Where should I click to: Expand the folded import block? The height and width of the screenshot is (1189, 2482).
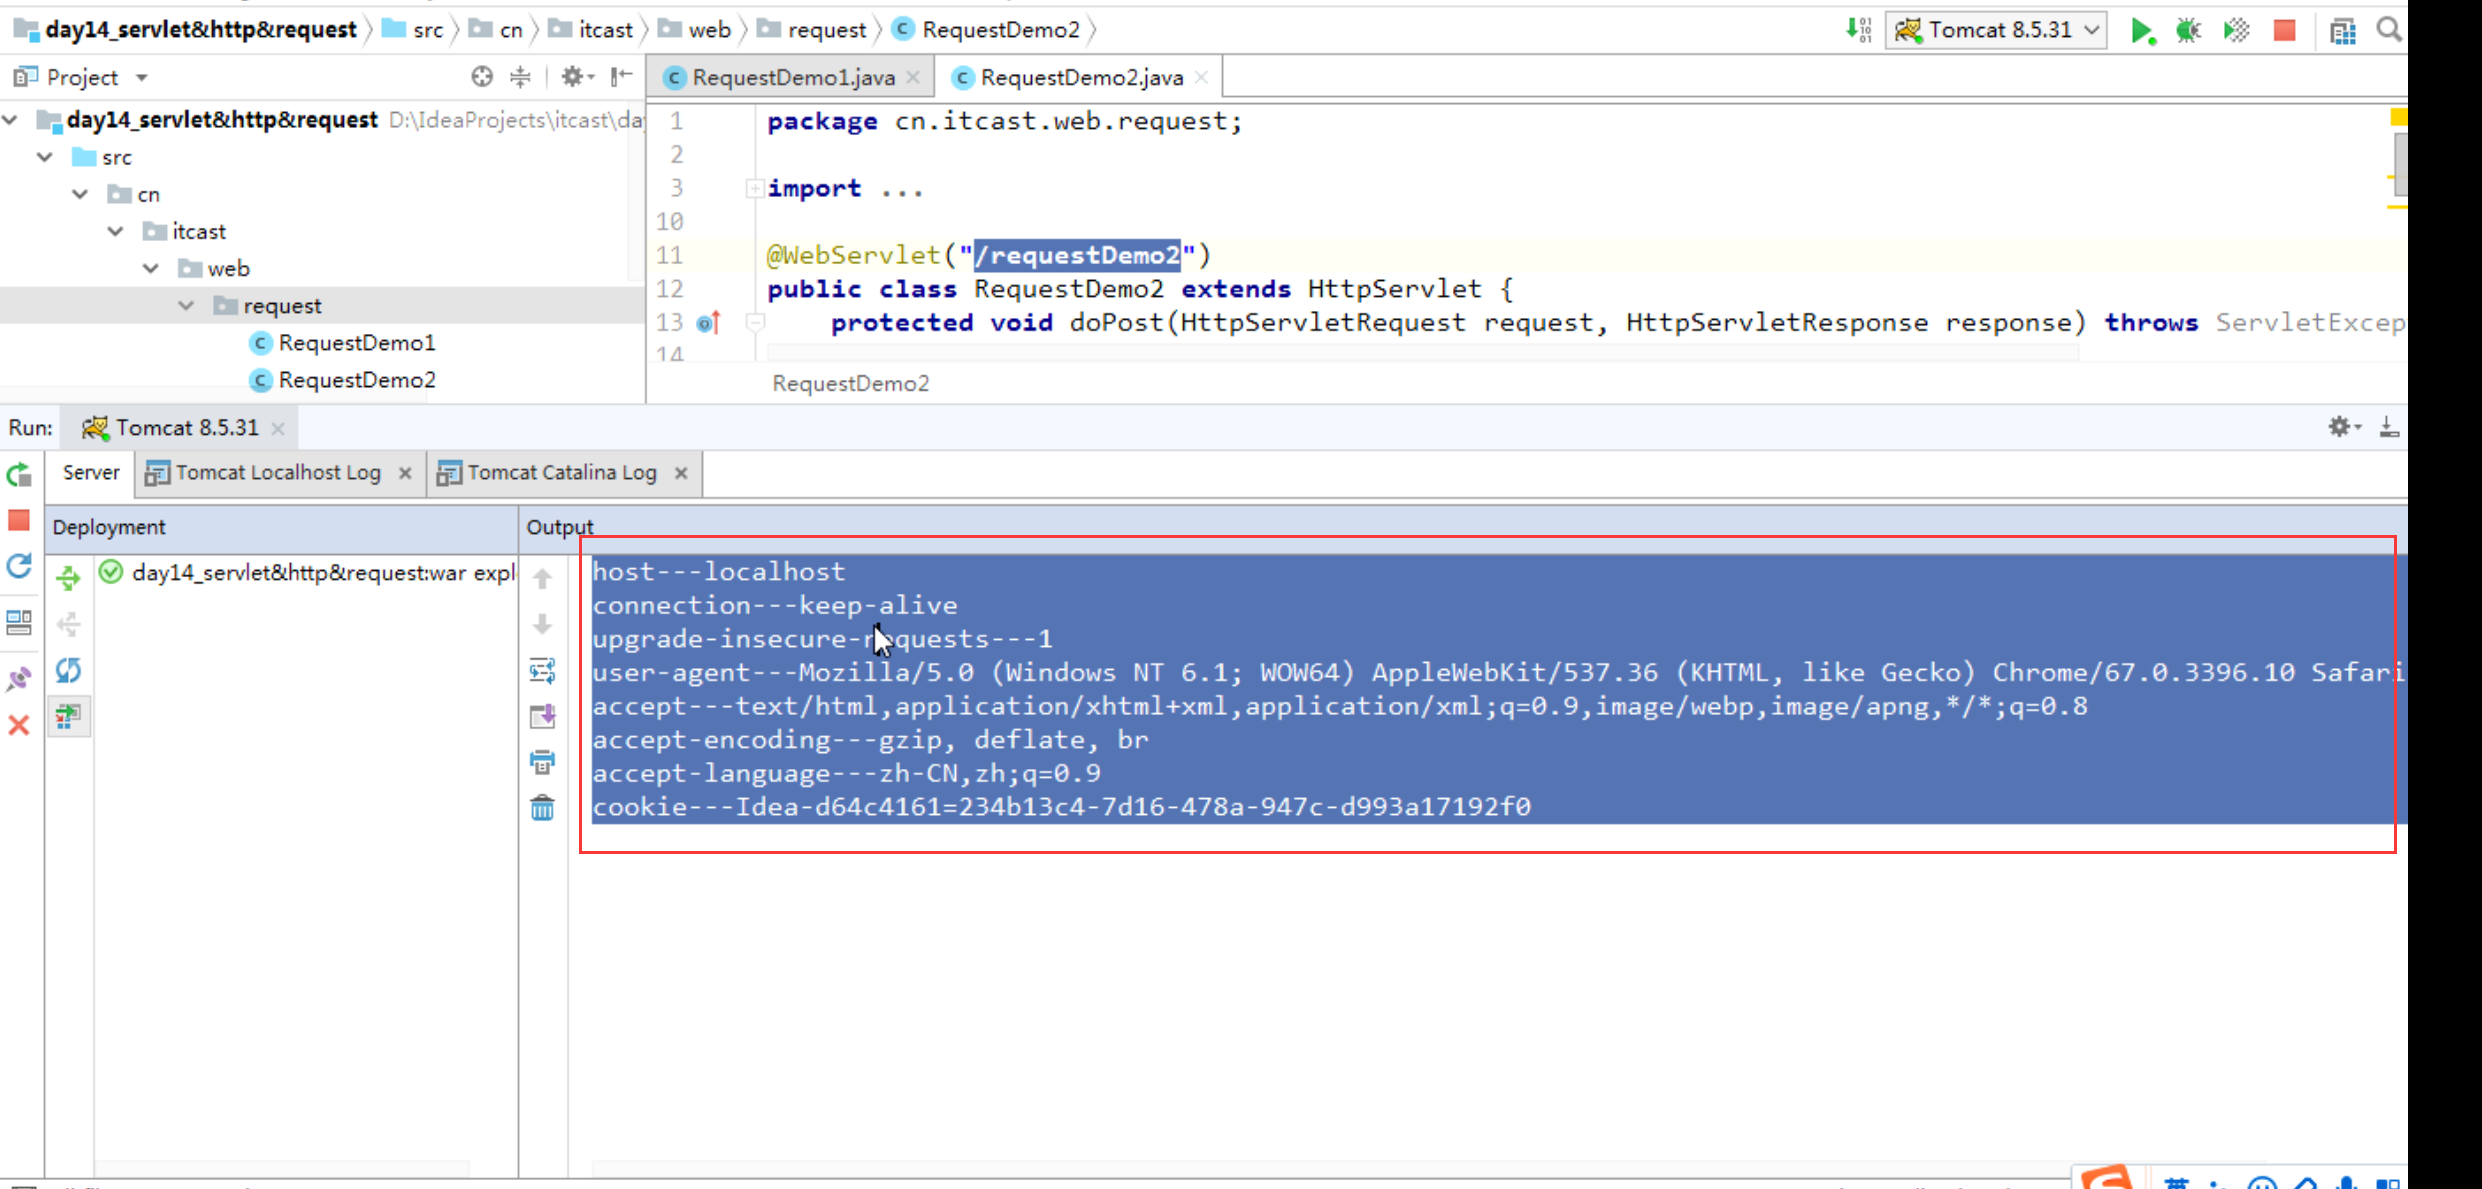[754, 189]
